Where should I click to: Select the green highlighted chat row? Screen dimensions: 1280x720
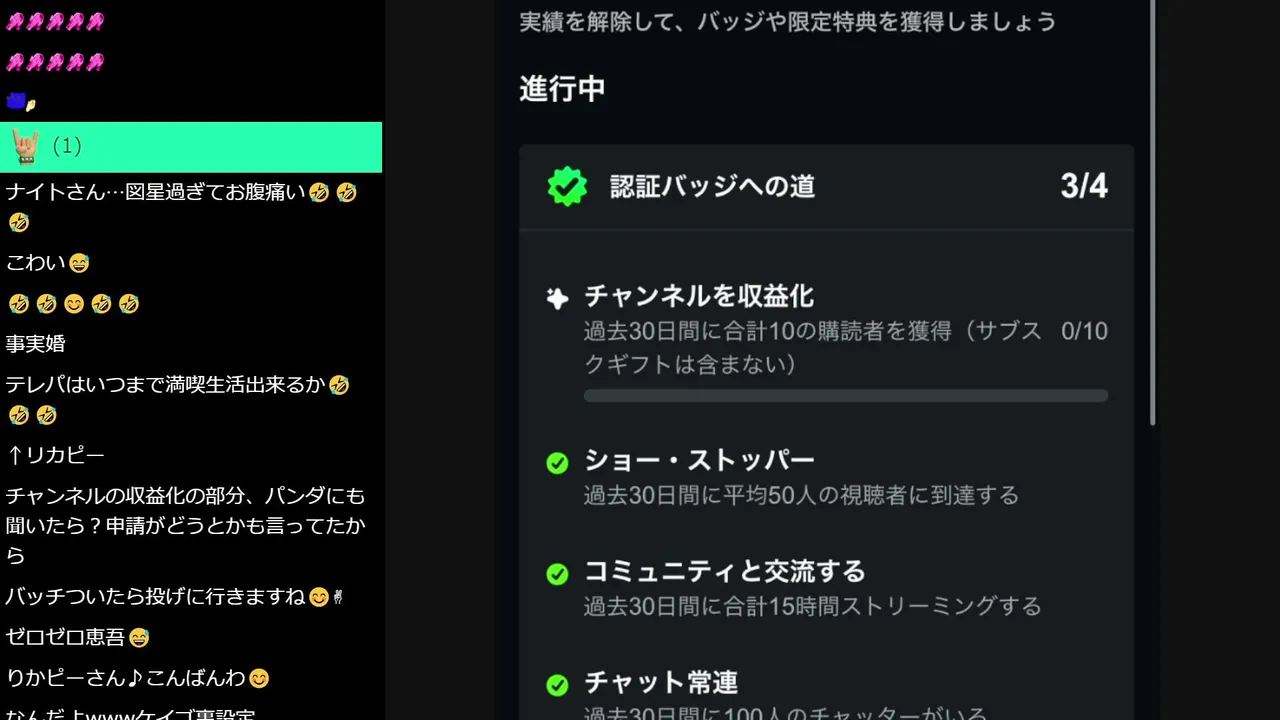coord(191,147)
